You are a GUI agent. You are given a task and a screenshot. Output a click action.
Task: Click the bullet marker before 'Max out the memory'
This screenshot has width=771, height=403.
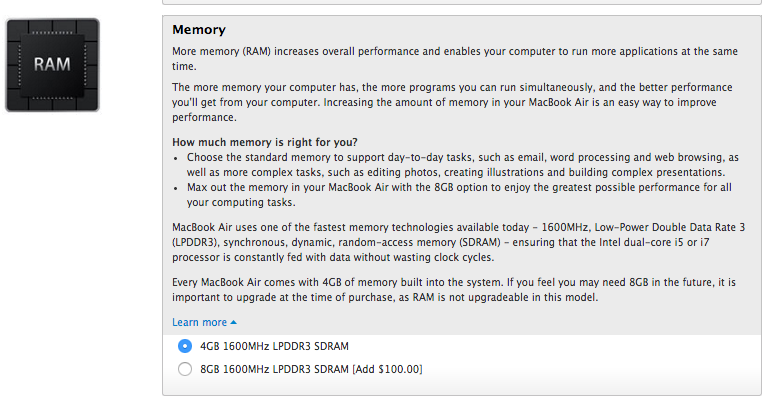tap(177, 187)
